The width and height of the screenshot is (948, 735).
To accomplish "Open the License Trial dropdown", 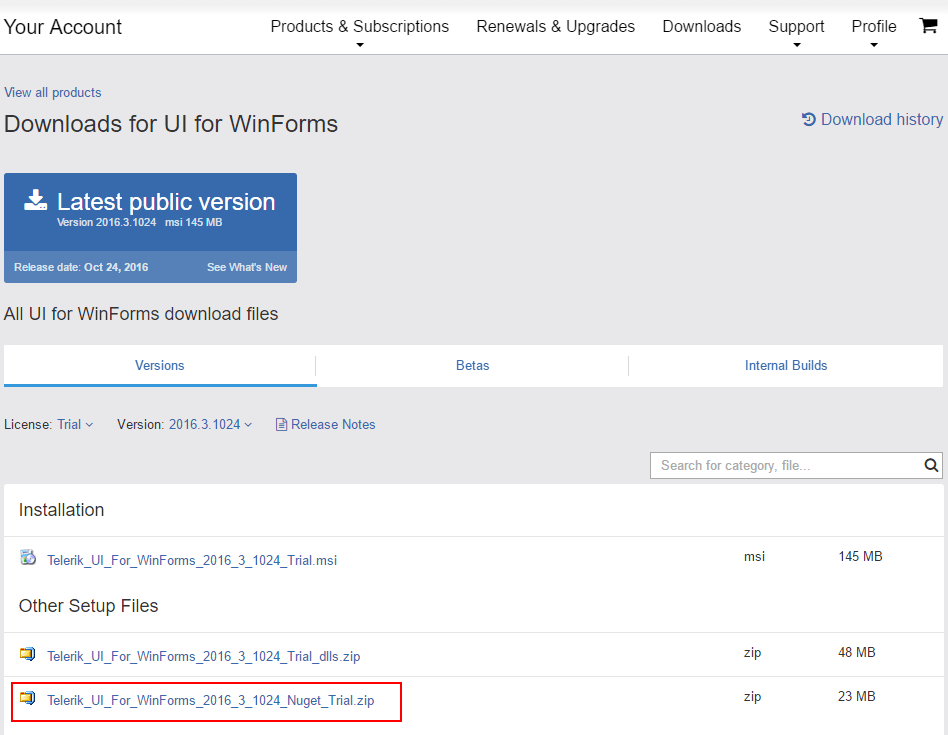I will click(75, 424).
